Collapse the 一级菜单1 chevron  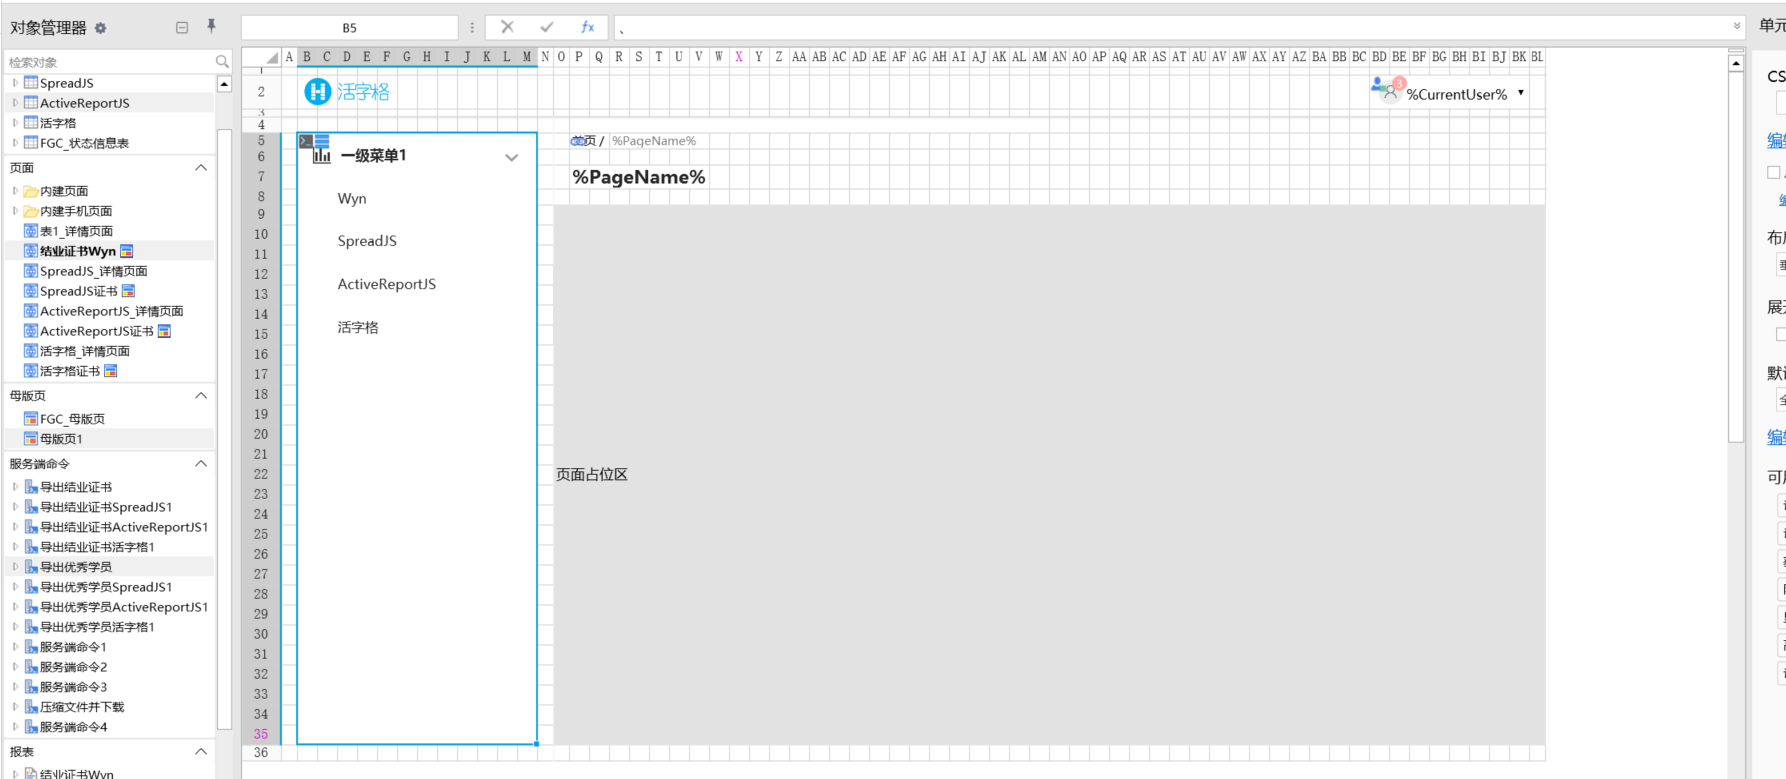click(x=512, y=157)
